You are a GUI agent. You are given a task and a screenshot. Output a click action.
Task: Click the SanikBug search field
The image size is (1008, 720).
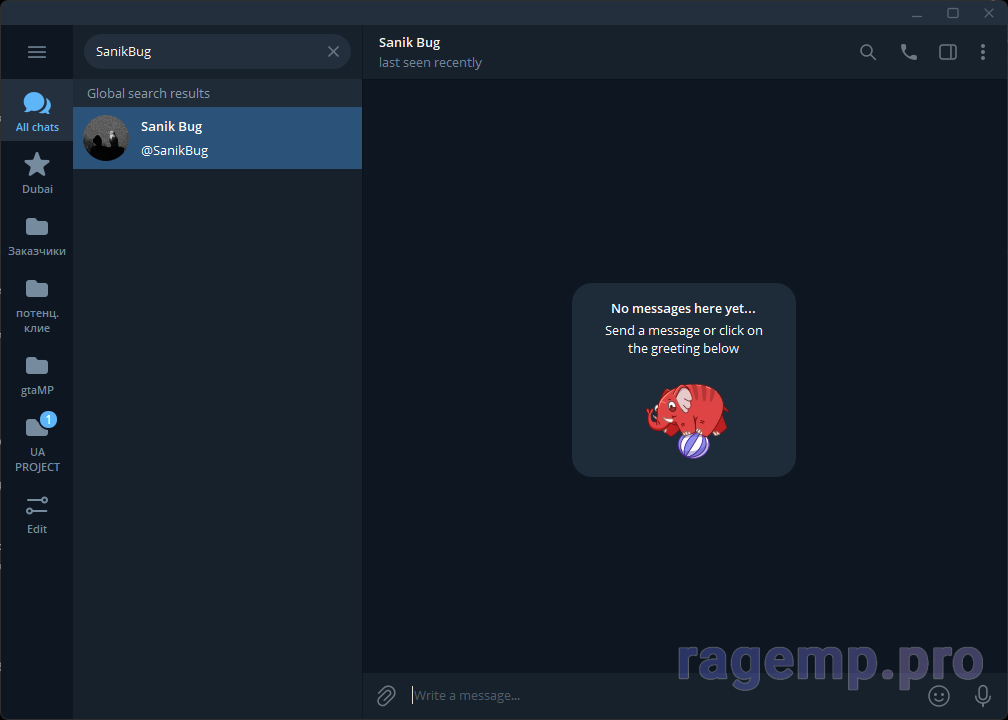point(217,51)
